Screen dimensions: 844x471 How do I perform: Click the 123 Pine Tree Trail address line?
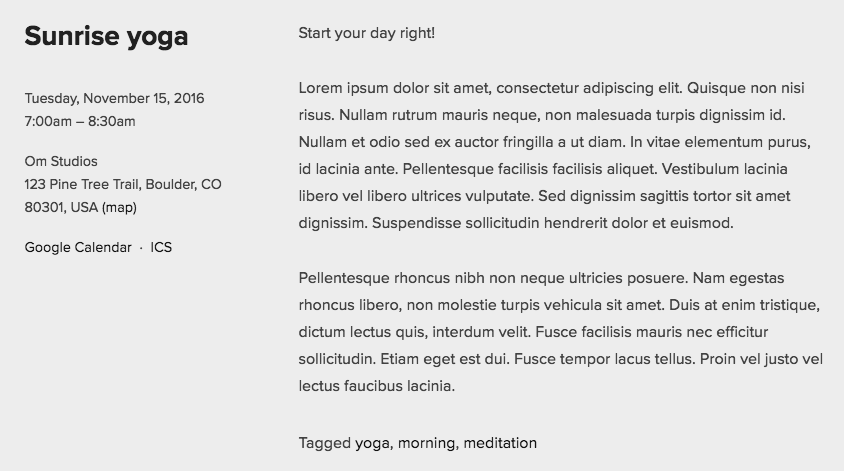click(123, 185)
